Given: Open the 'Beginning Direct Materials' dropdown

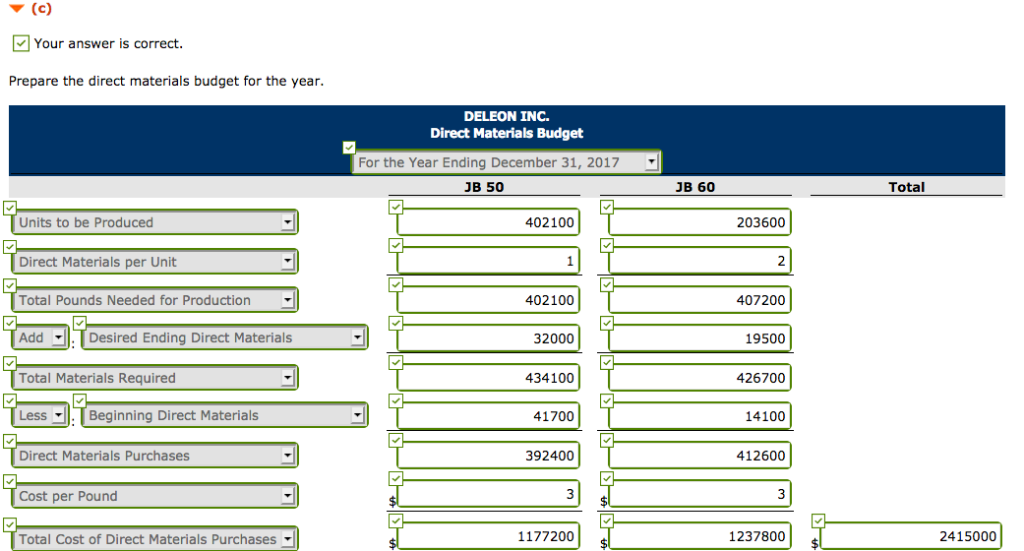Looking at the screenshot, I should pos(225,415).
